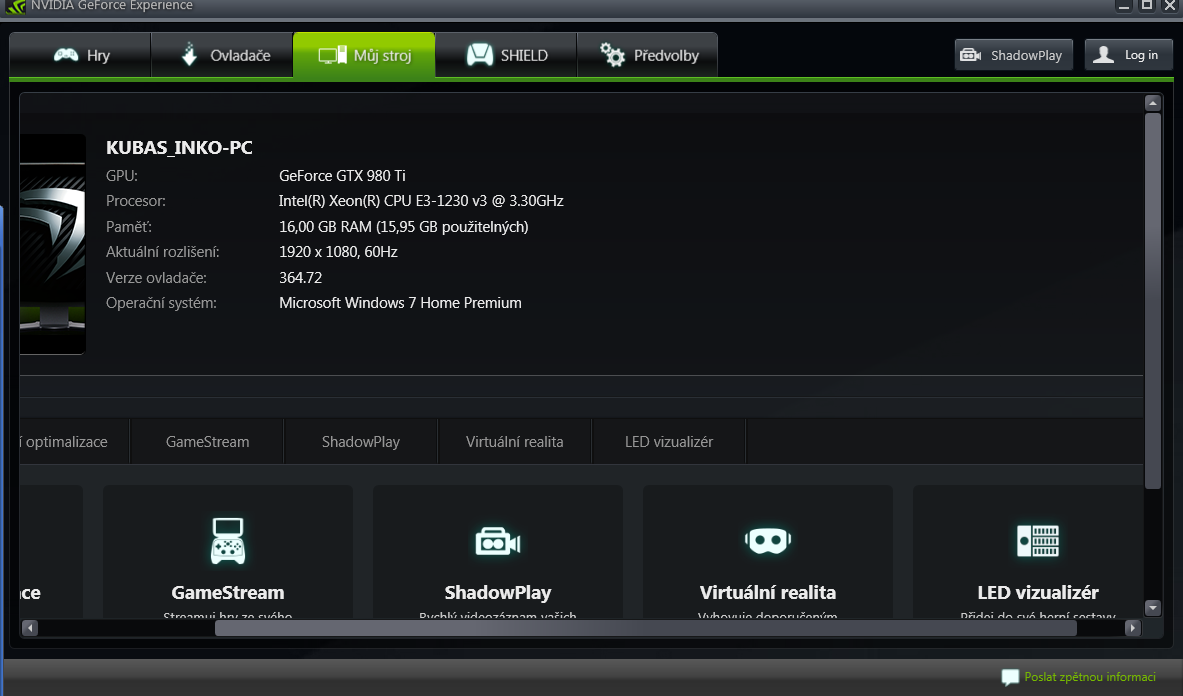Close the GeForce Experience window

click(1169, 5)
